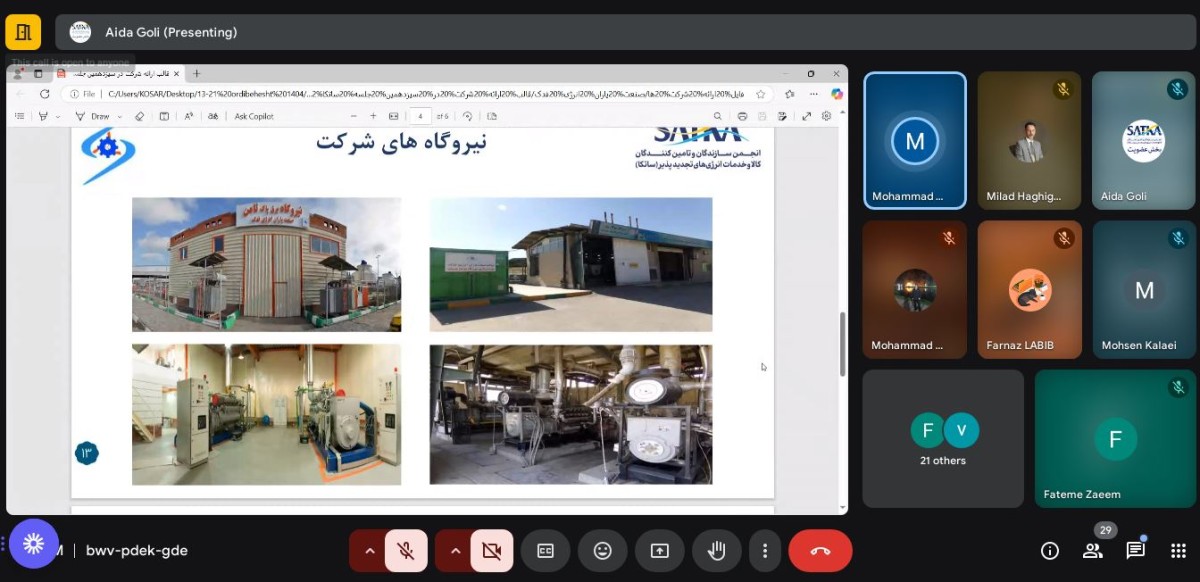Click the Print icon in PDF toolbar
Image resolution: width=1200 pixels, height=582 pixels.
[742, 116]
